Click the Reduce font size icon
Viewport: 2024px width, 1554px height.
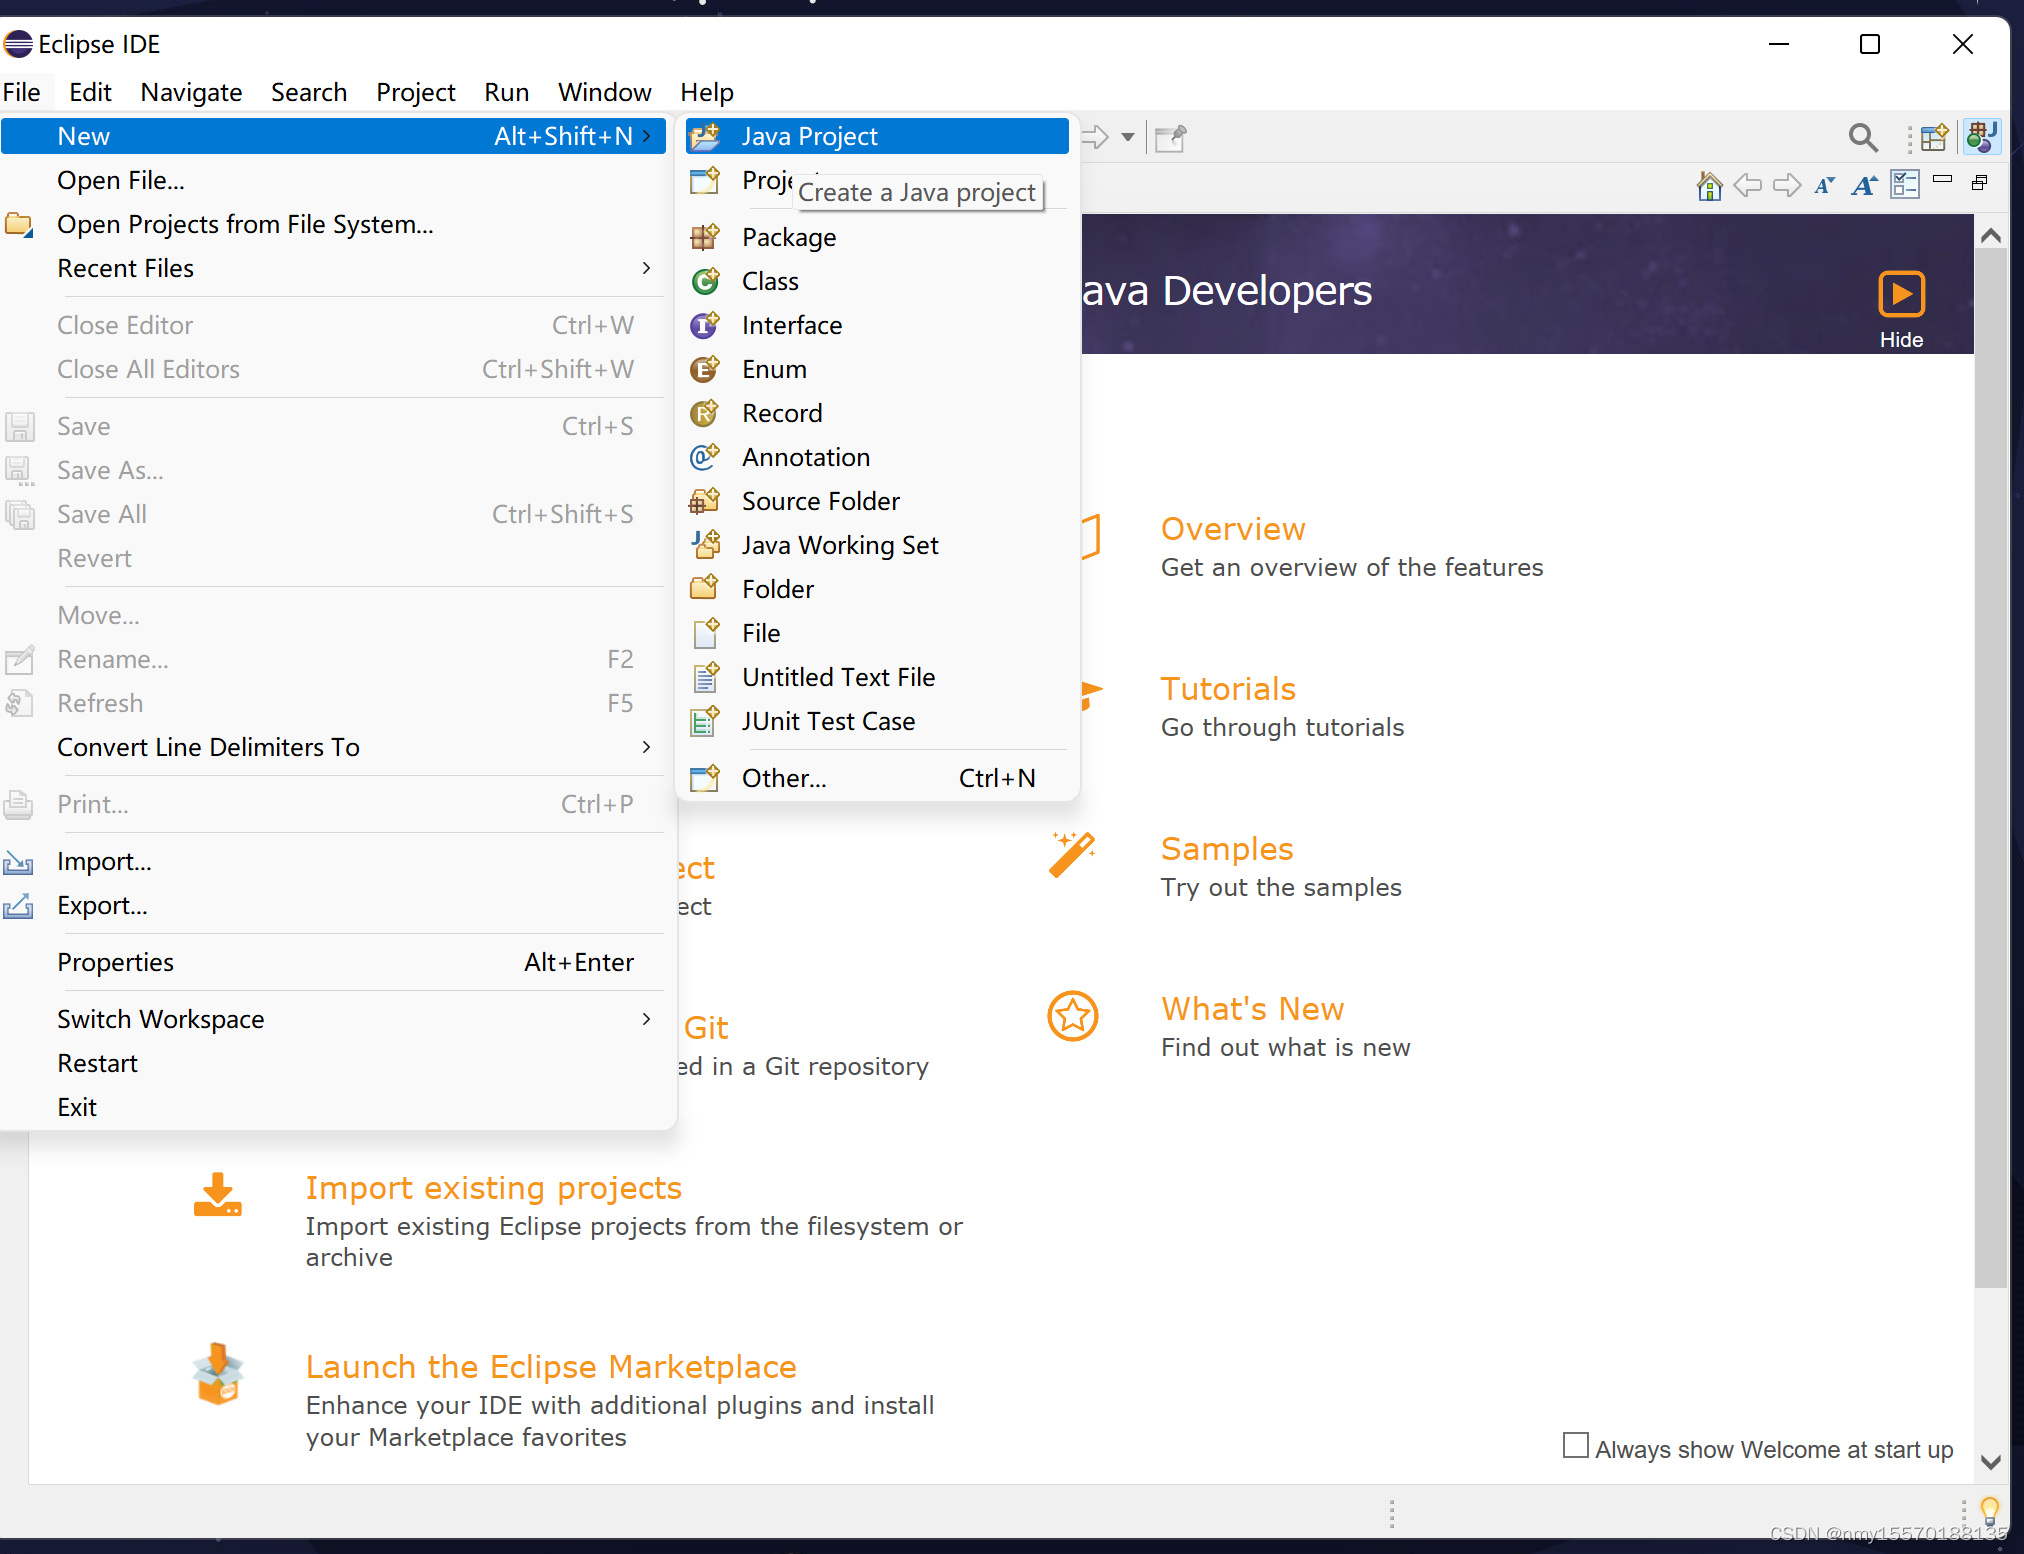1824,186
